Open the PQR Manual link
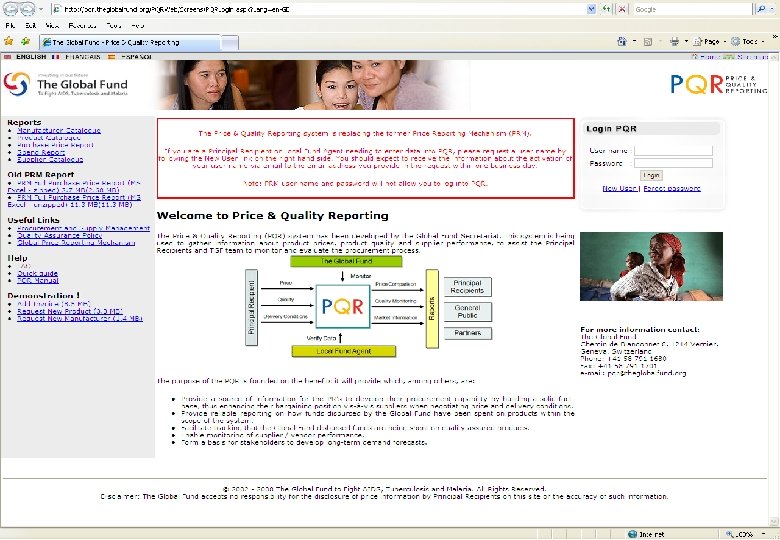 (38, 280)
